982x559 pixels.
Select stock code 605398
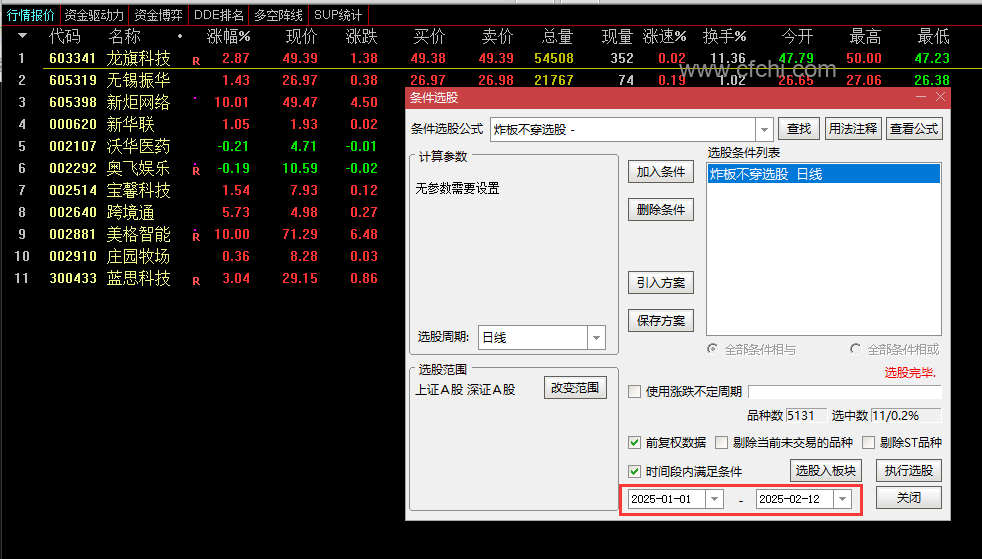(x=73, y=102)
